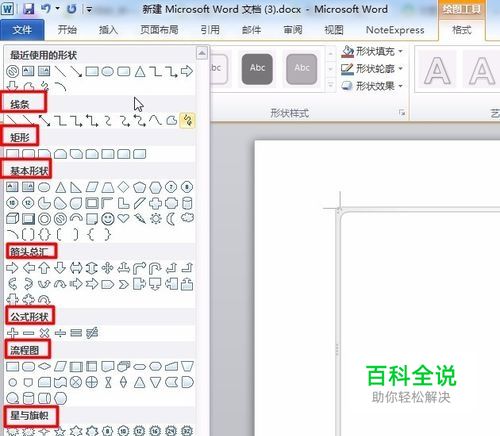
Task: Open the 视图 ribbon tab
Action: [334, 30]
